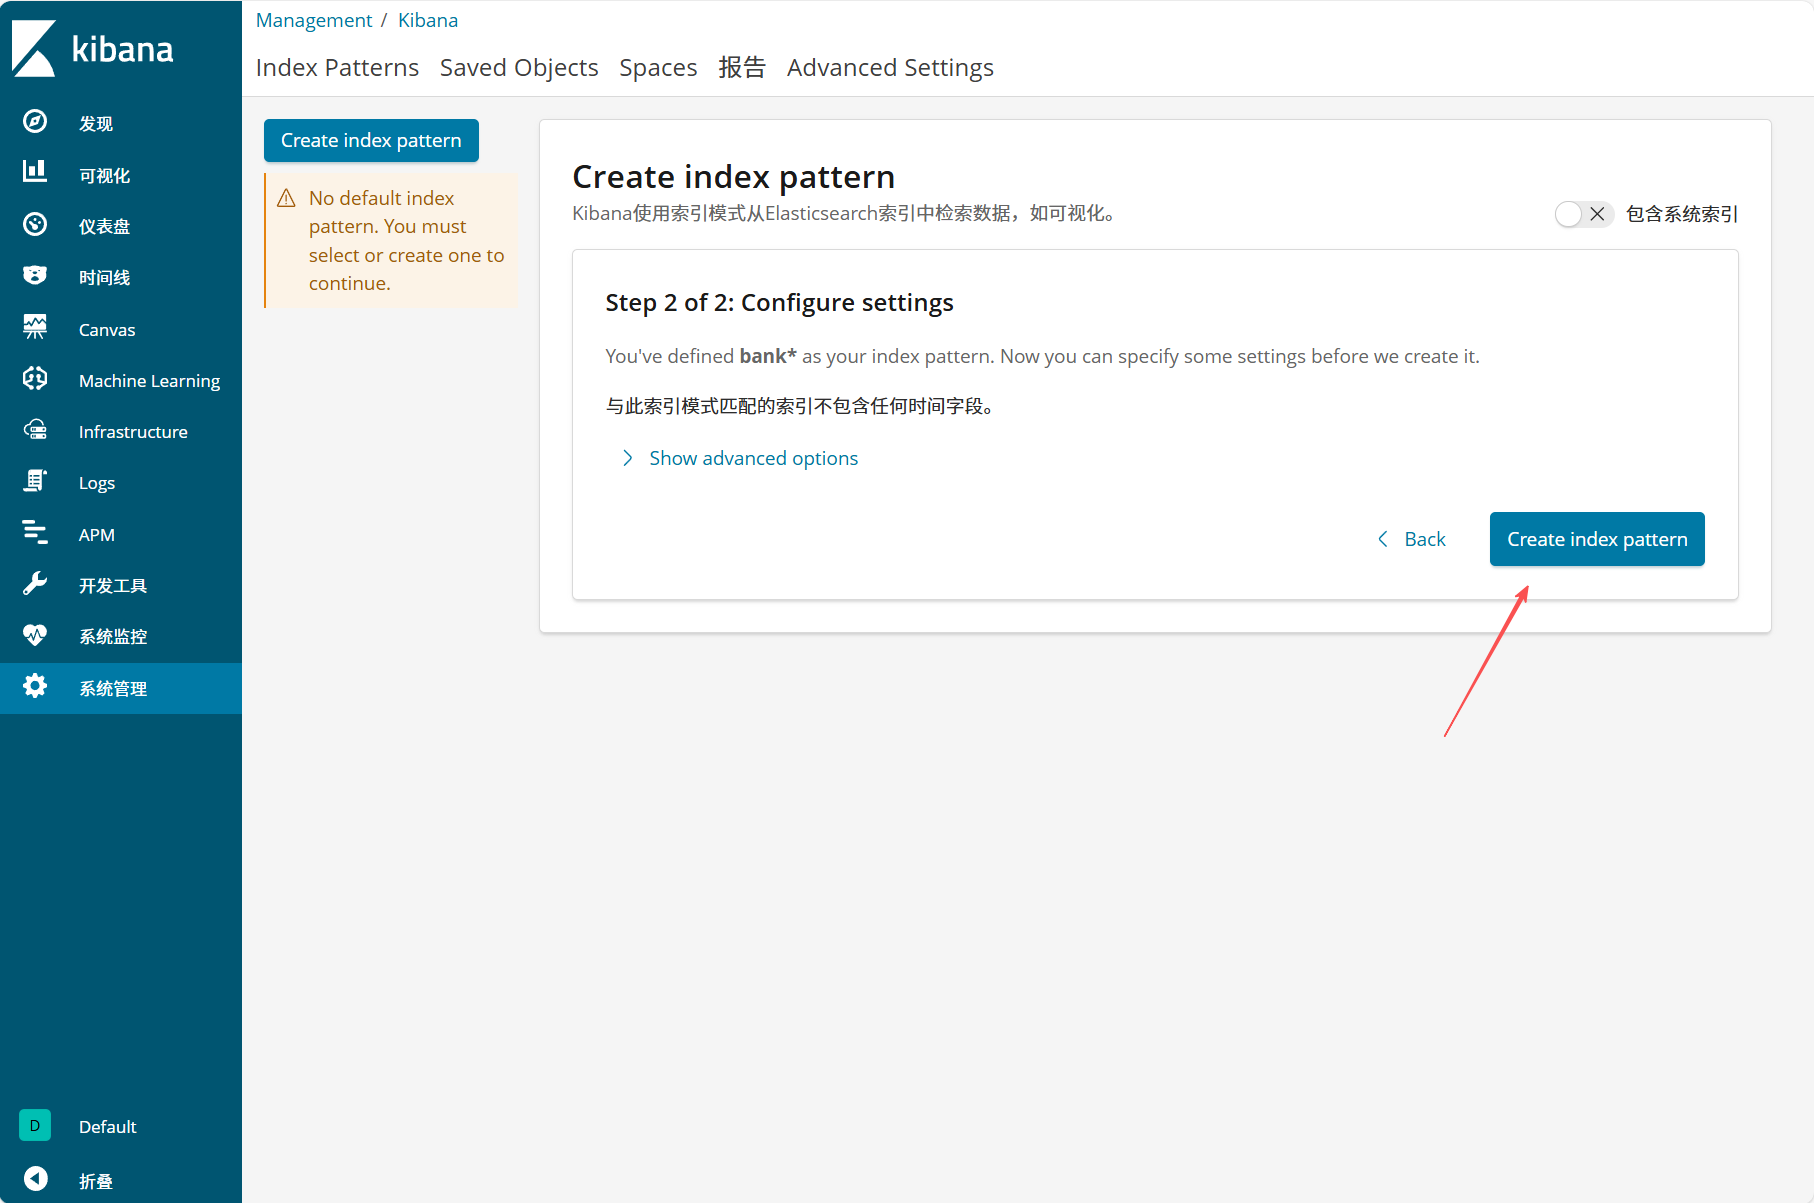Open Discover via the compass icon

(x=35, y=122)
